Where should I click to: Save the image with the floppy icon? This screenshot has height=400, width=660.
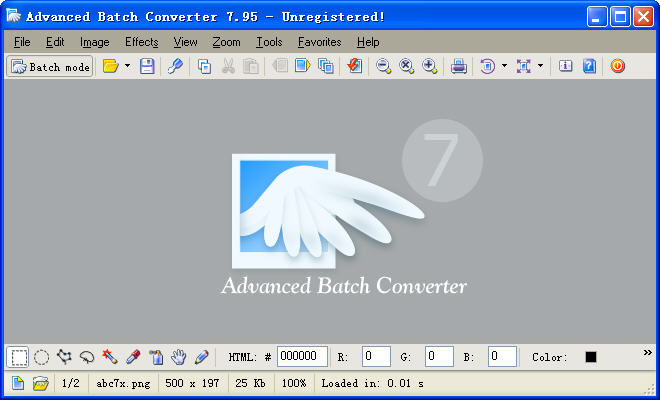coord(147,66)
